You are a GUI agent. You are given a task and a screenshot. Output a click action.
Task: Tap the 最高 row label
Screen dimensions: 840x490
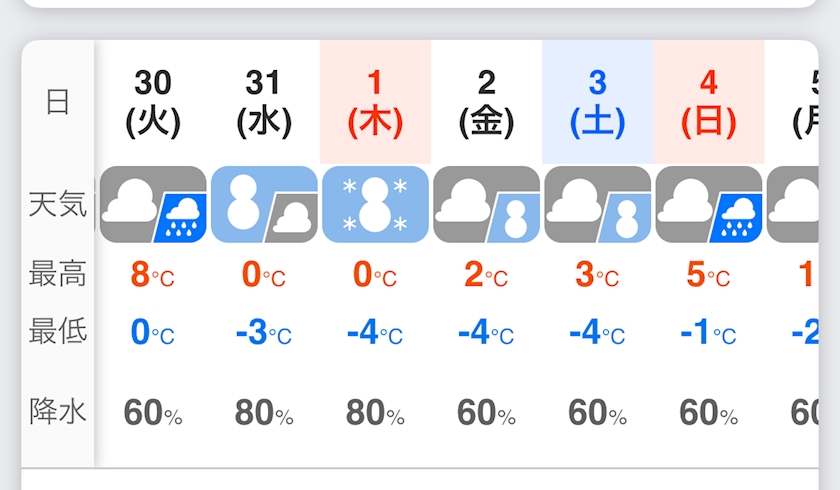(58, 274)
